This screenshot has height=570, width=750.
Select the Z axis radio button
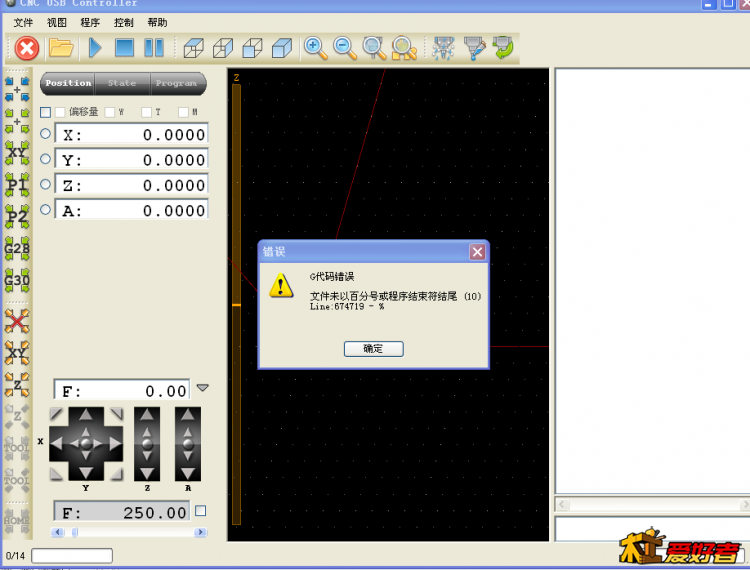[x=45, y=184]
